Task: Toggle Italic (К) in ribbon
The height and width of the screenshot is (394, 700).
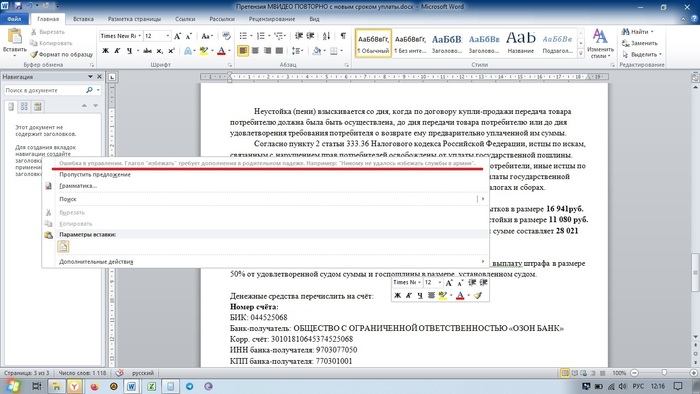Action: 117,51
